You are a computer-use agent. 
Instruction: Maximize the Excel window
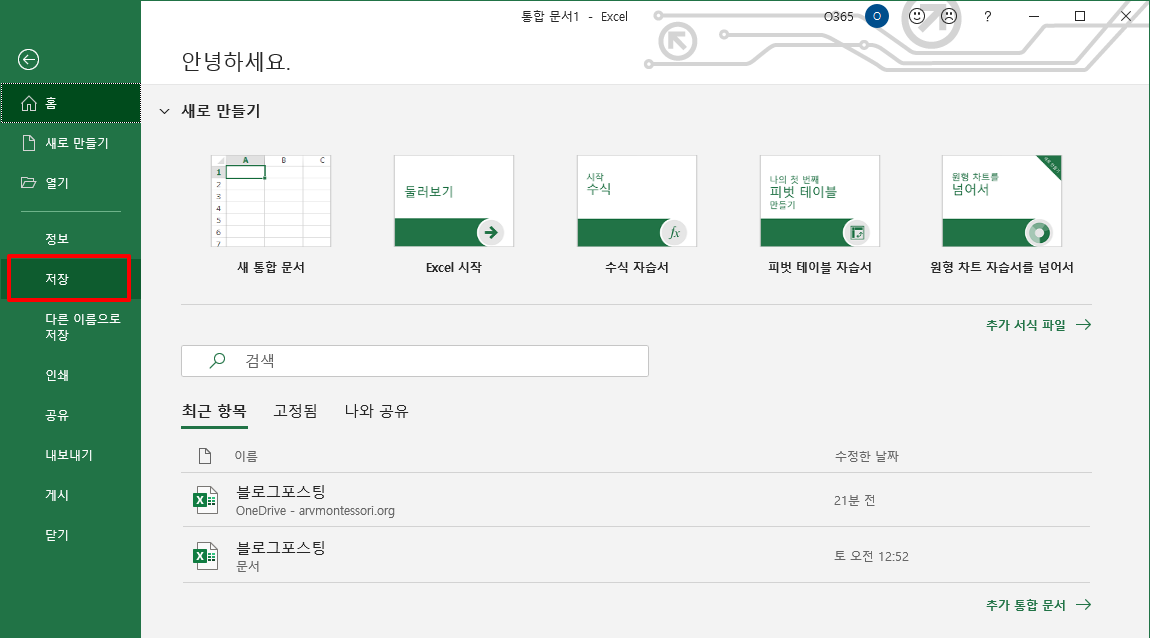pyautogui.click(x=1080, y=16)
